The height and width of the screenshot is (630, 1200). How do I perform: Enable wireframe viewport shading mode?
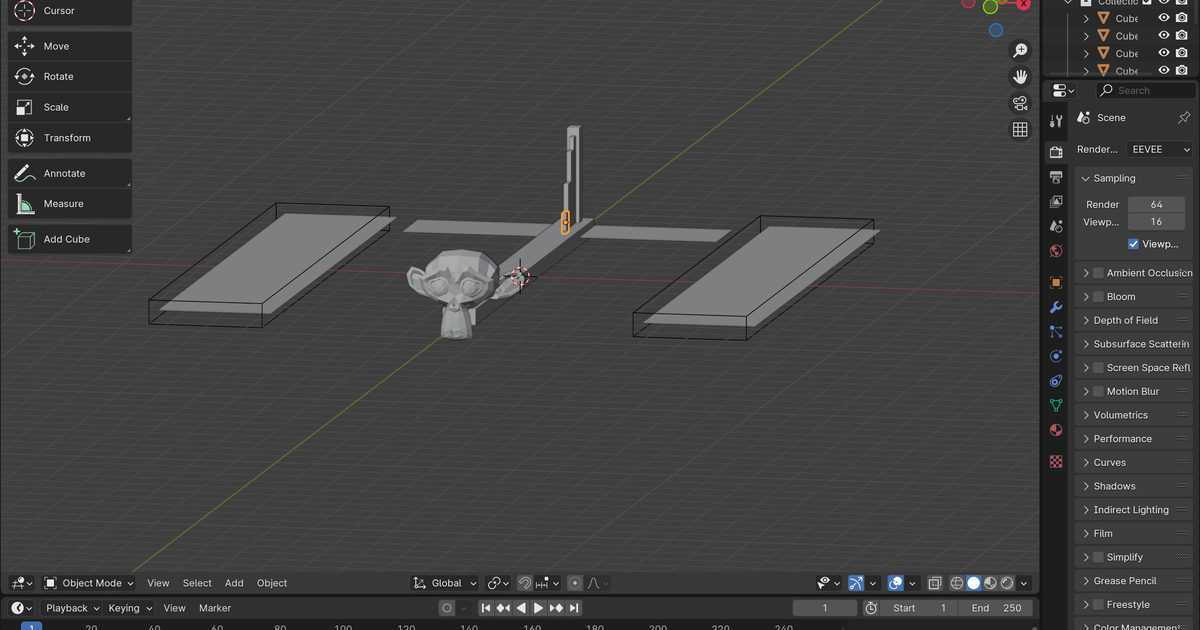click(957, 583)
